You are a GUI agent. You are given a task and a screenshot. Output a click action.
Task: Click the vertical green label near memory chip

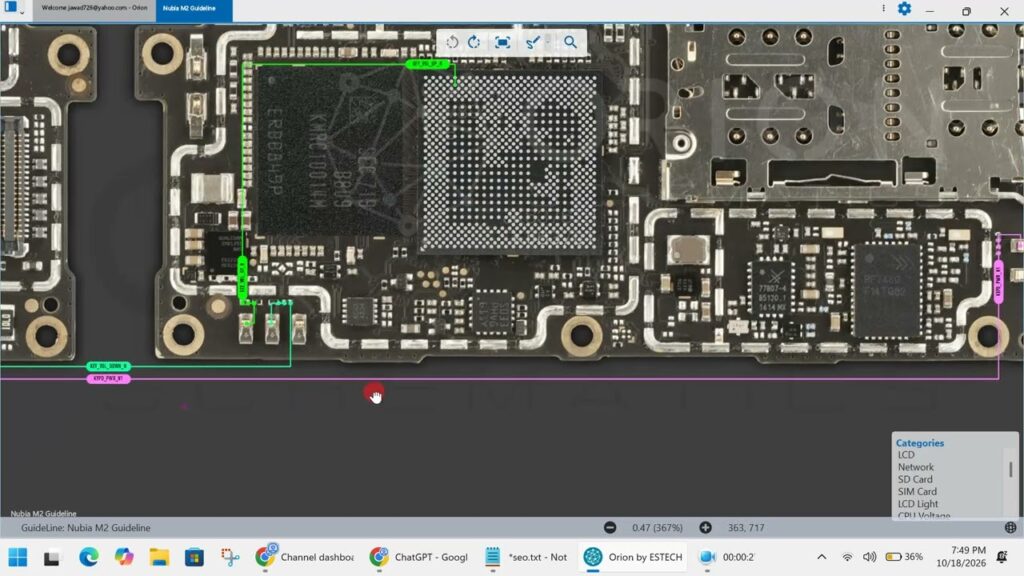[242, 278]
